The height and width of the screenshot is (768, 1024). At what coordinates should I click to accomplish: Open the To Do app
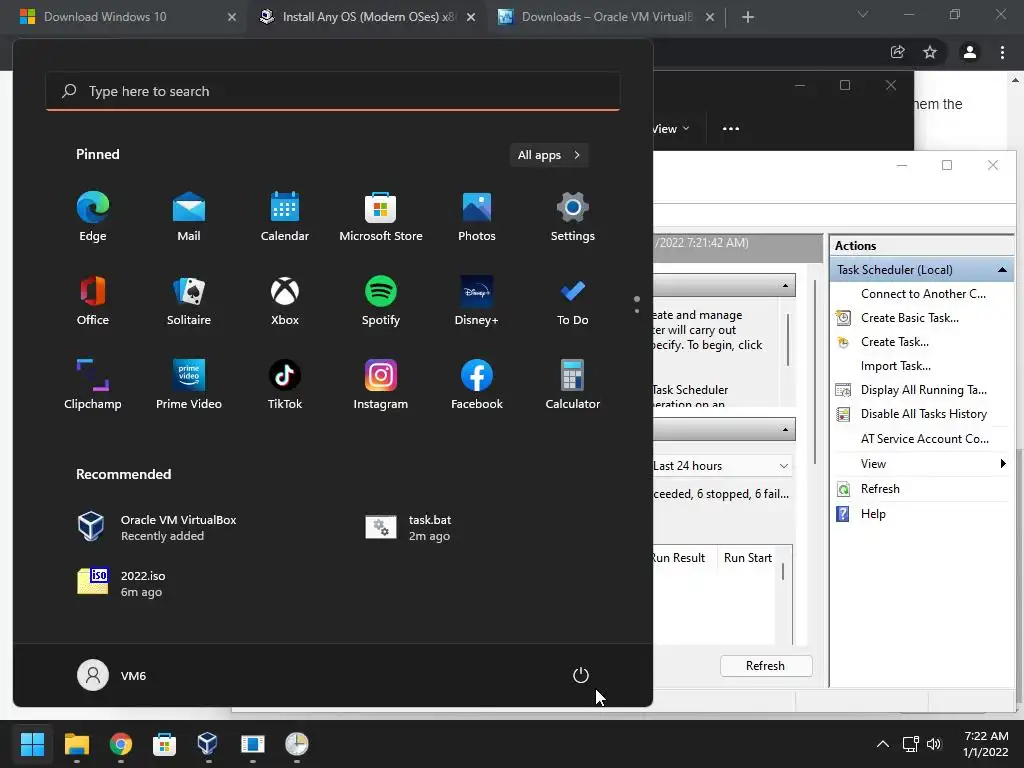[573, 301]
